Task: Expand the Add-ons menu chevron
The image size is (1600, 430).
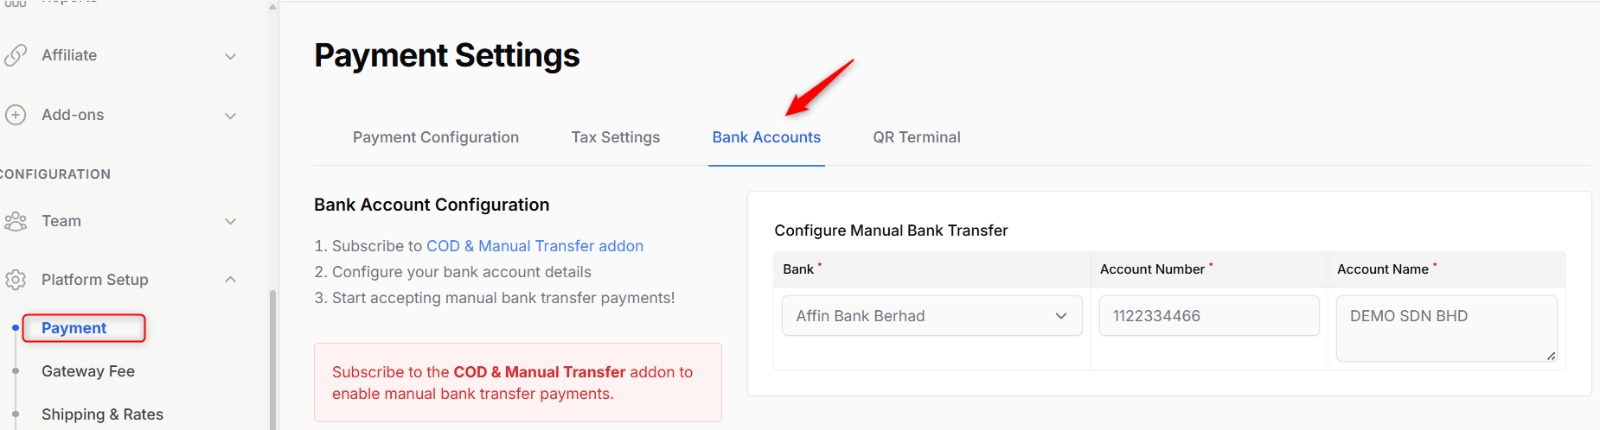Action: tap(230, 116)
